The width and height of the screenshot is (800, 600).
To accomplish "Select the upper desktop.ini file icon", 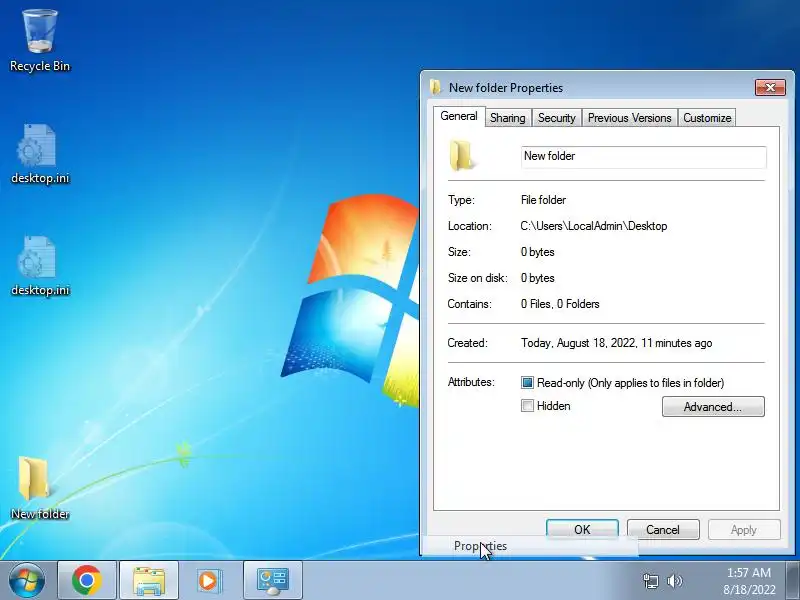I will 40,154.
